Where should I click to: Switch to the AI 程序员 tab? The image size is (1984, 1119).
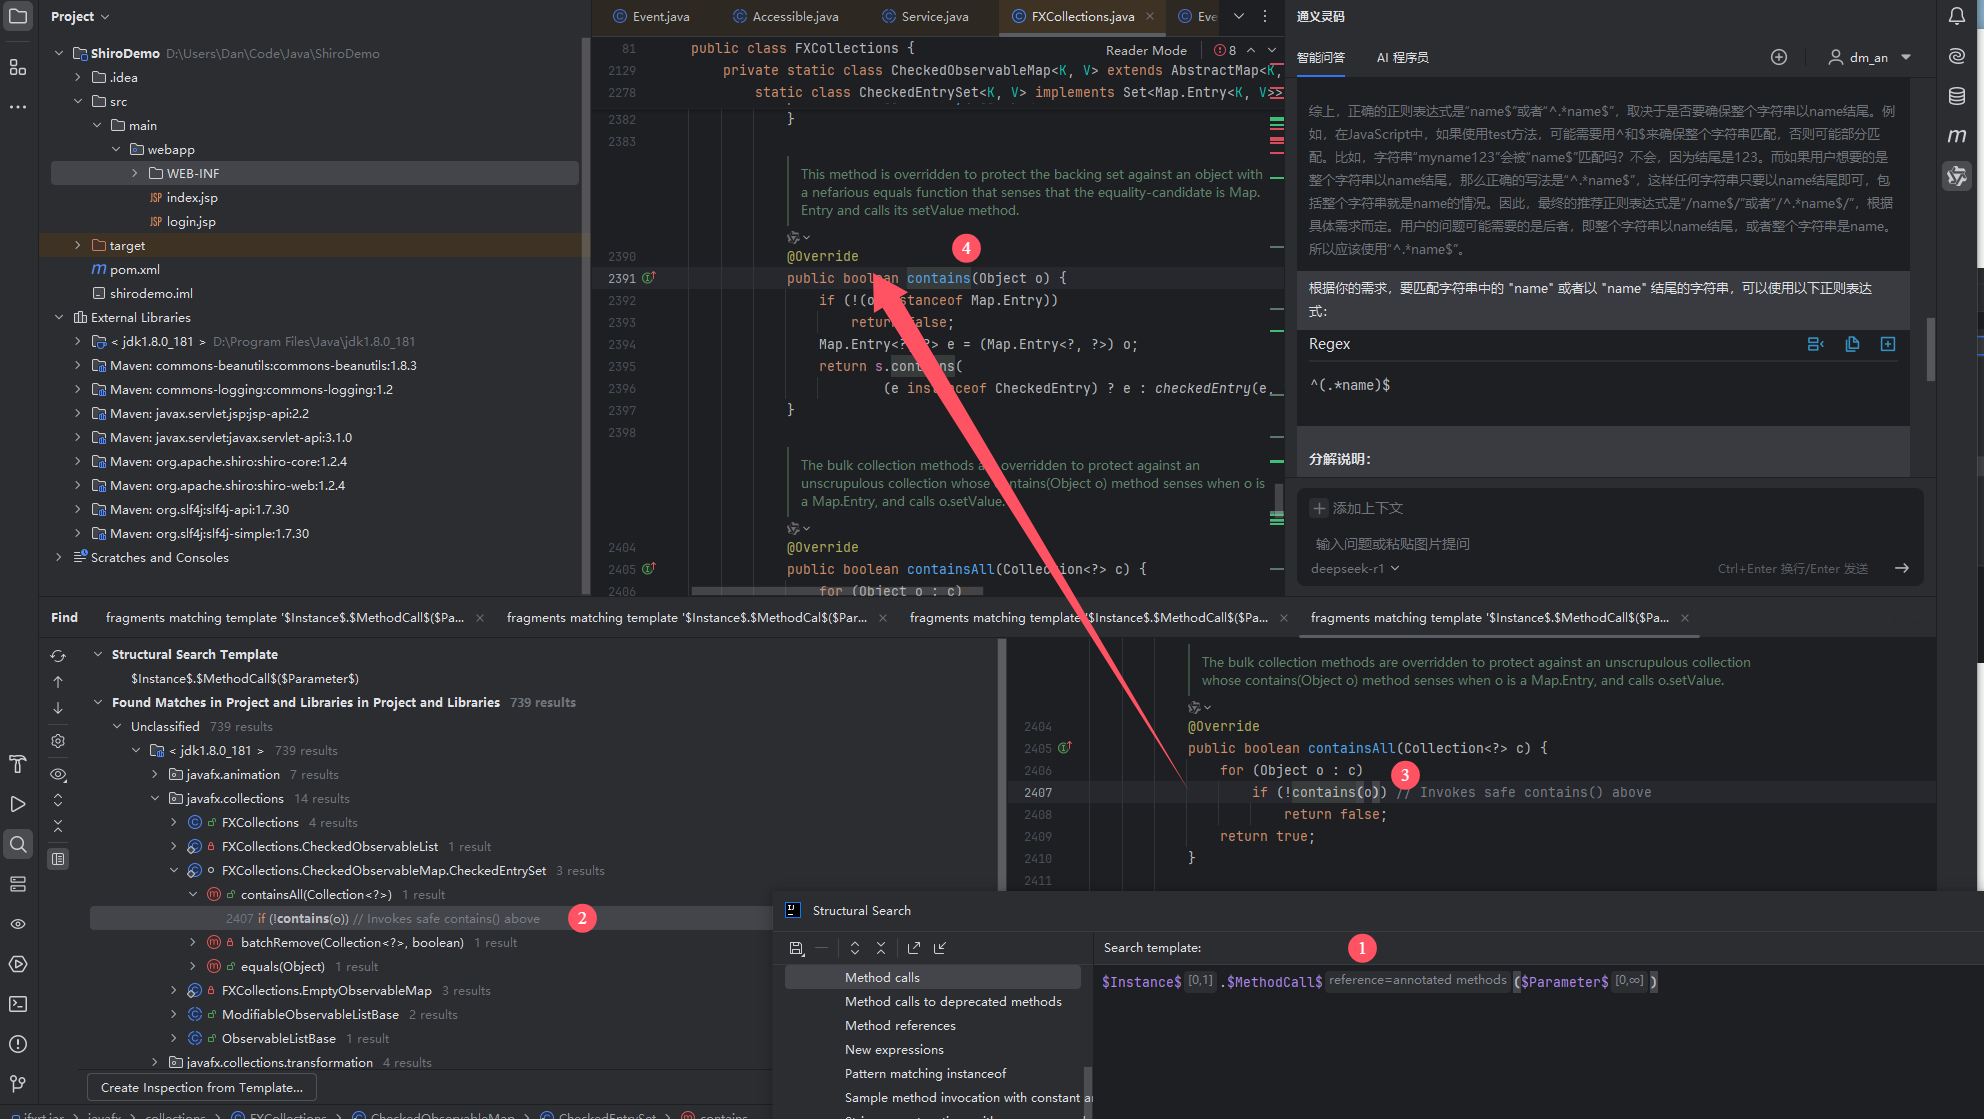coord(1402,57)
